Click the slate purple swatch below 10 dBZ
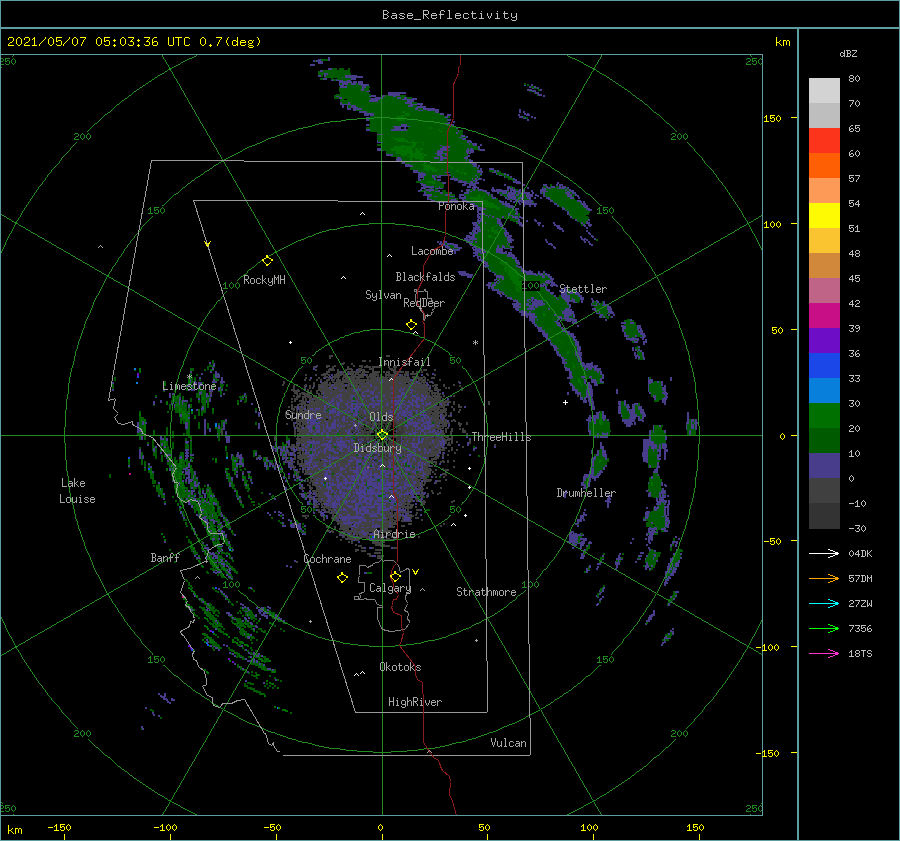 [824, 466]
